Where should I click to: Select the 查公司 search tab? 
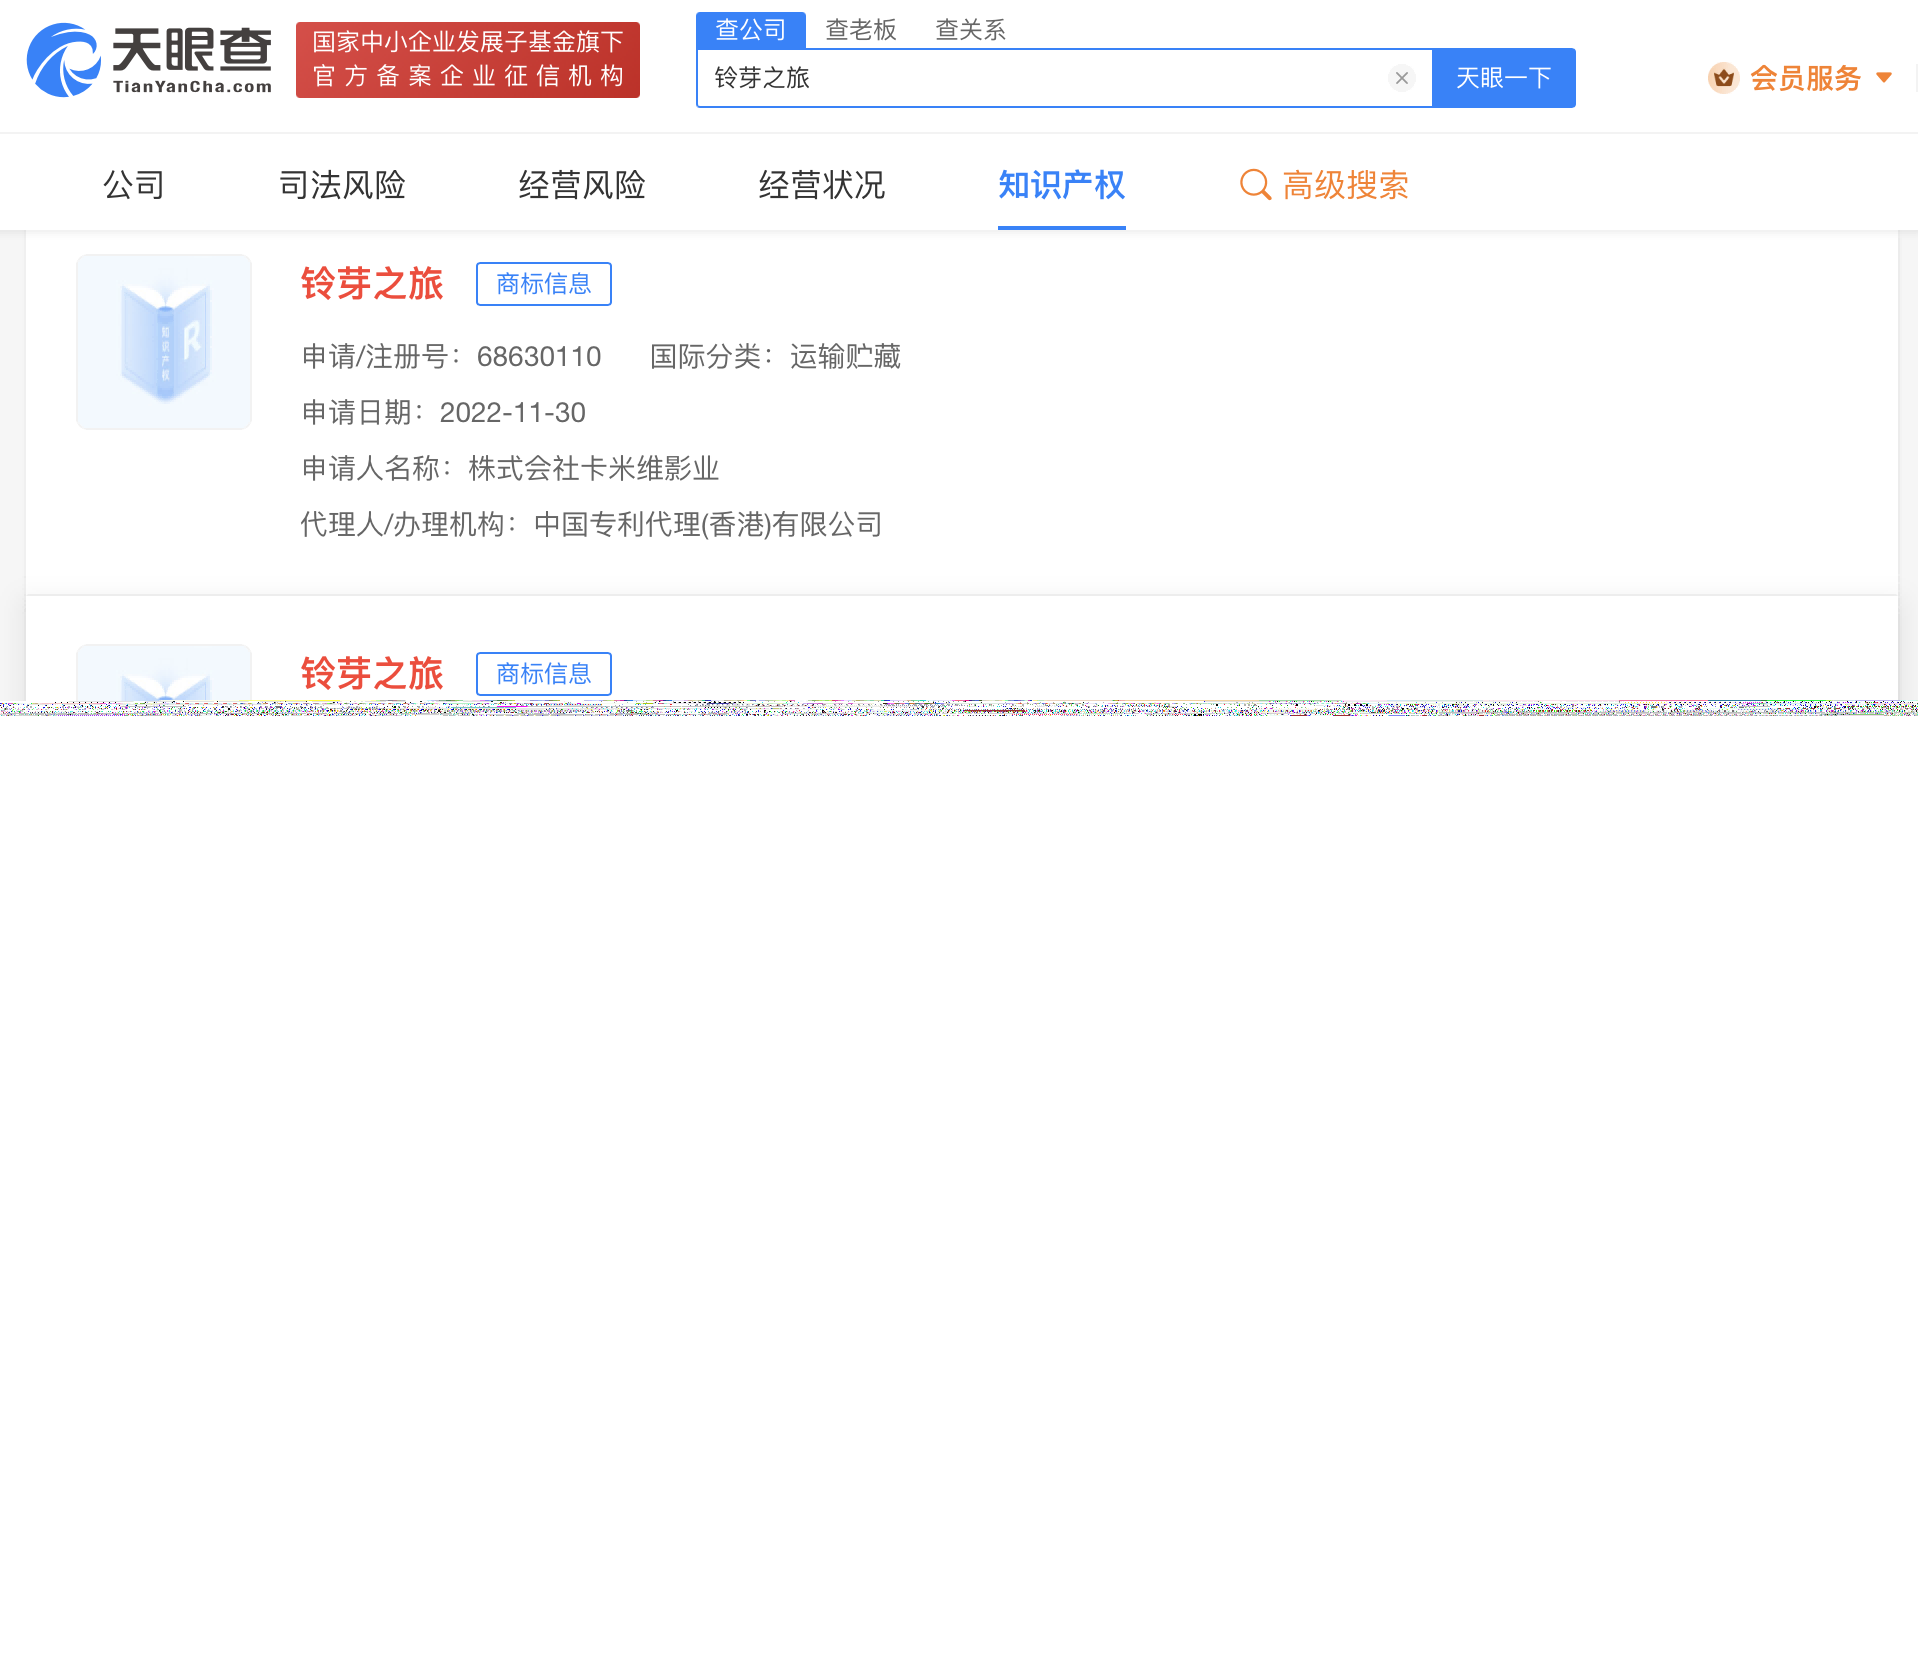(751, 30)
